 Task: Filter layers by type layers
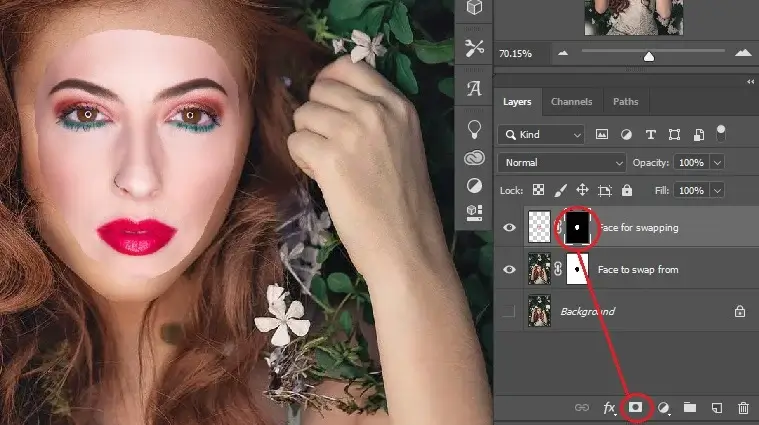tap(651, 135)
